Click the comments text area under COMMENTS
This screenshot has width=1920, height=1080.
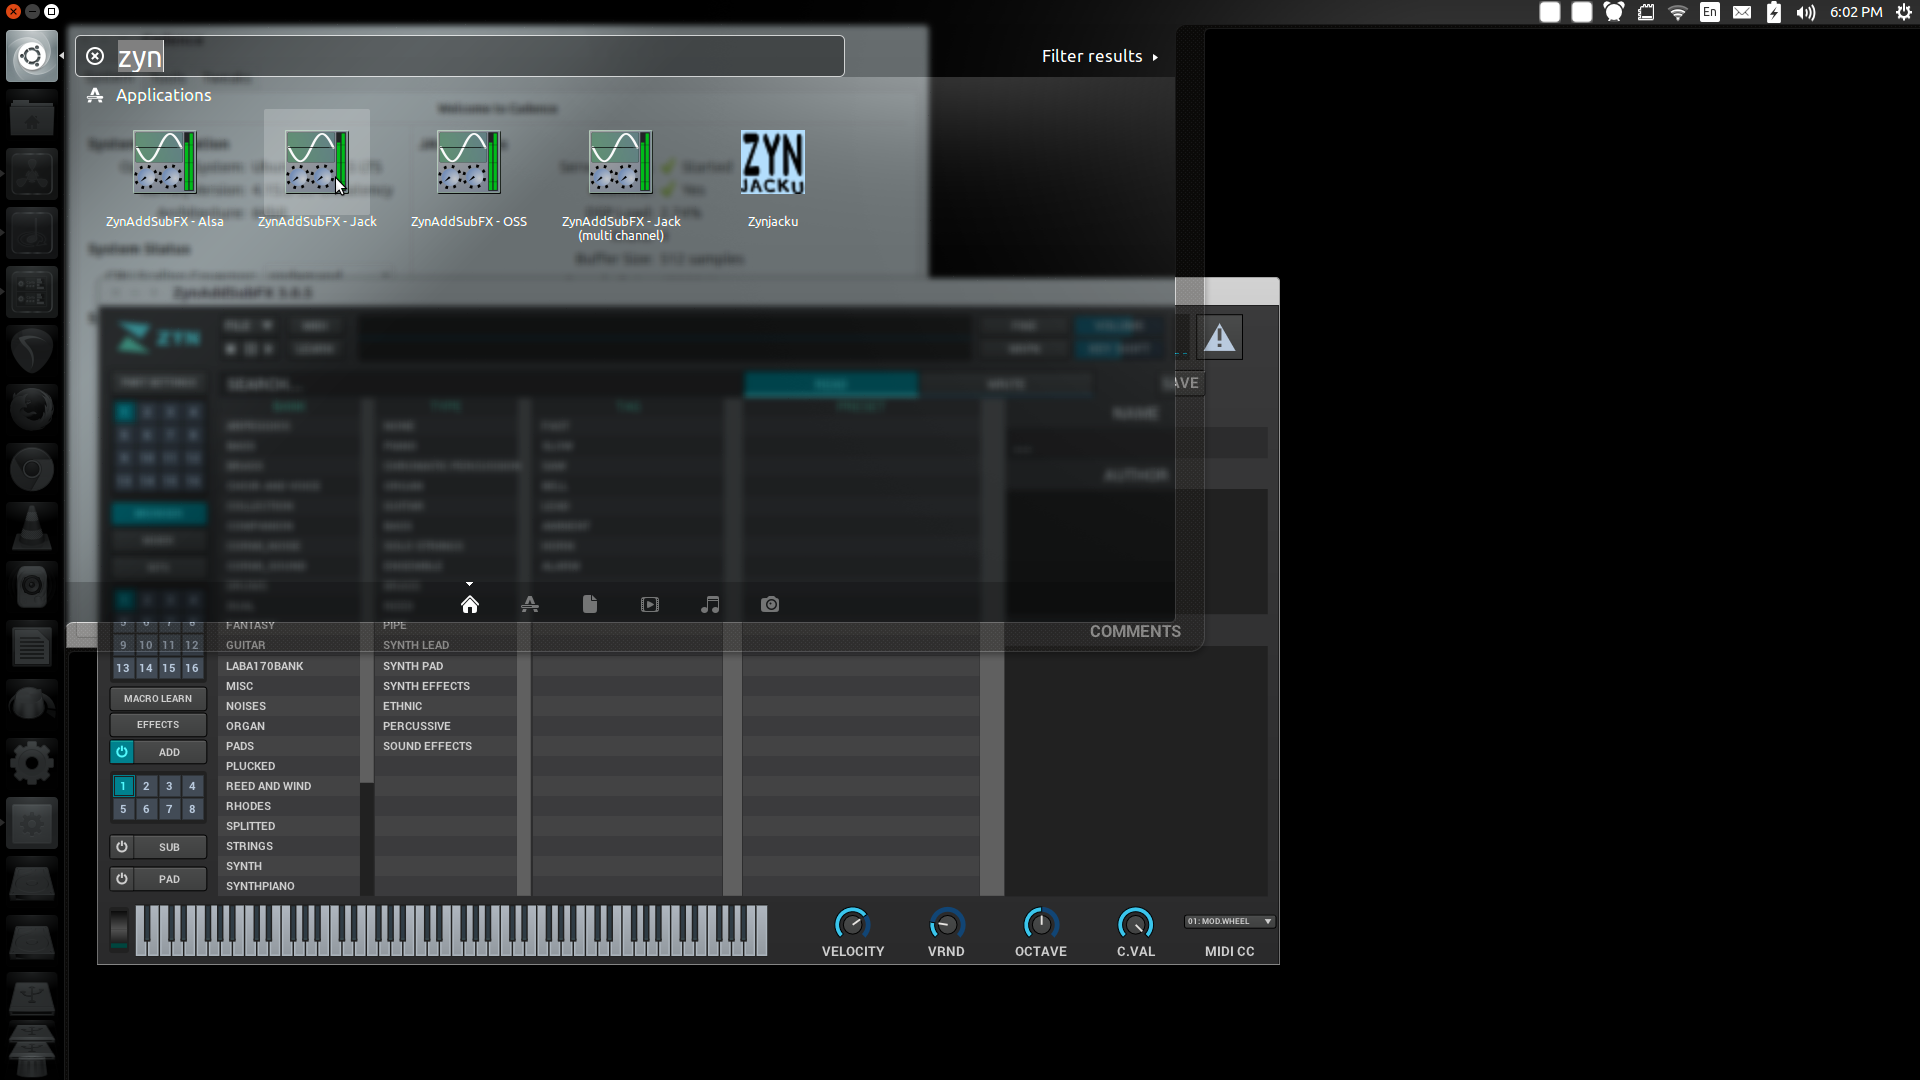[1136, 770]
